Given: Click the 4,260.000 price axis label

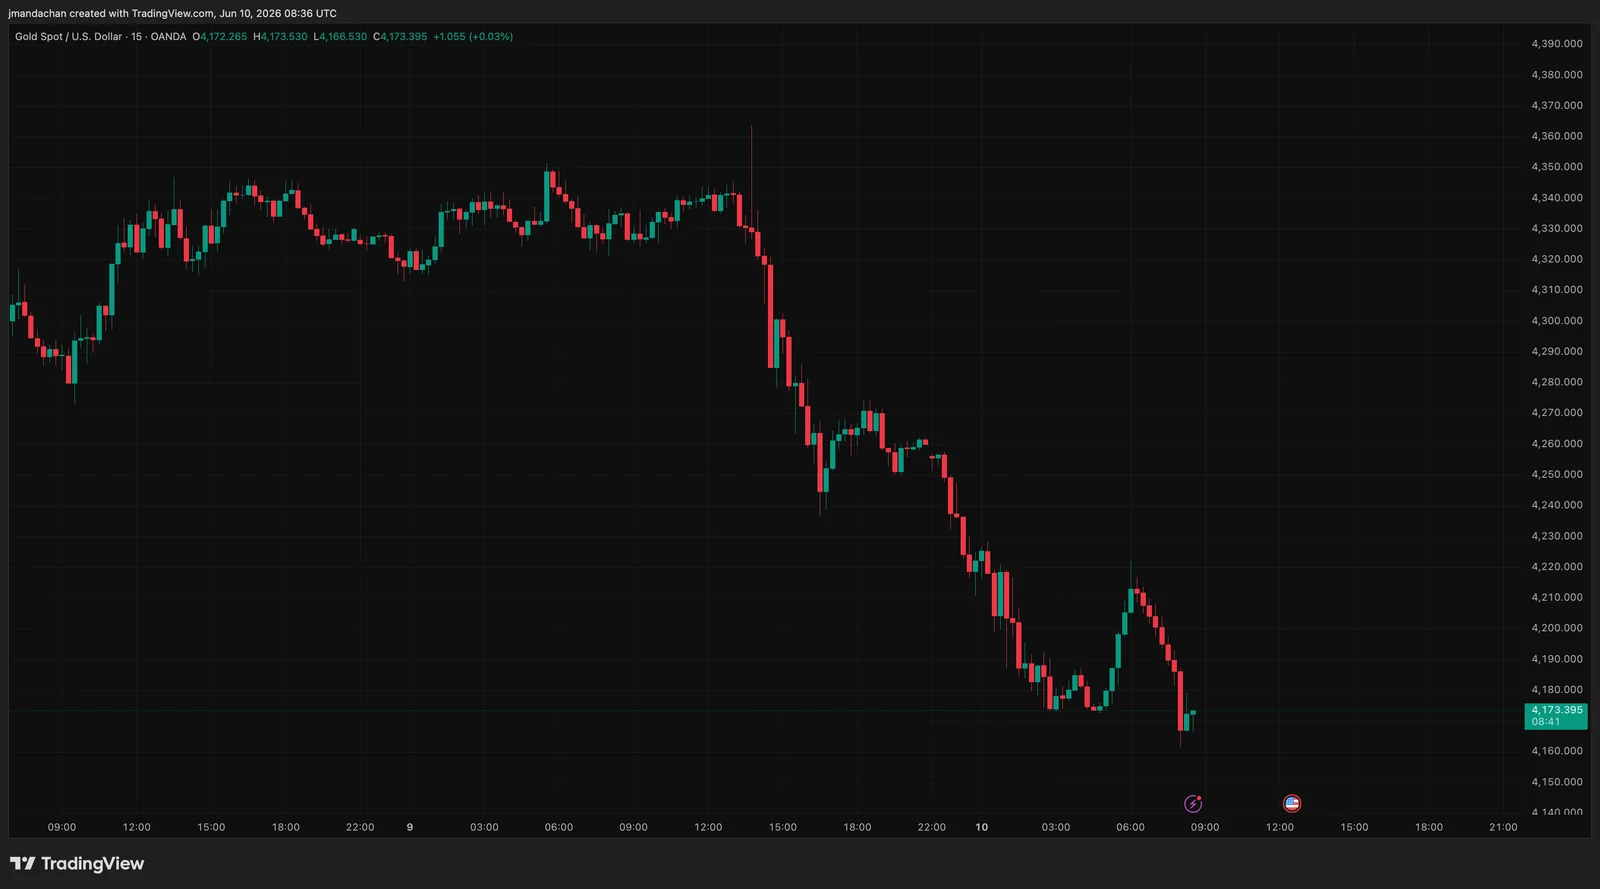Looking at the screenshot, I should pos(1557,444).
